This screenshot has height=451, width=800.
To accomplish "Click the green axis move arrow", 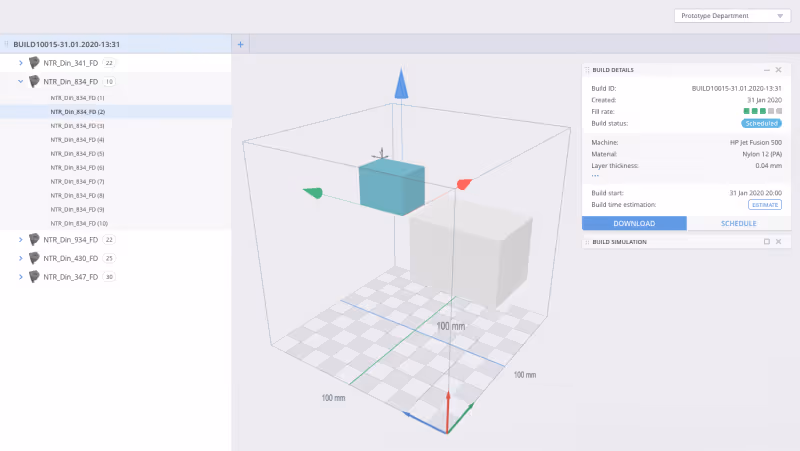I will pos(313,192).
